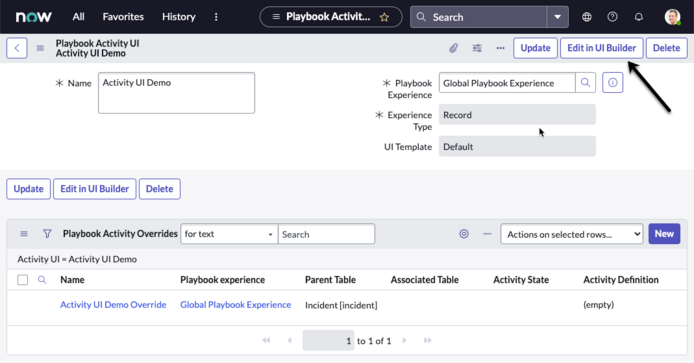This screenshot has width=694, height=363.
Task: Toggle column search magnifier in list header
Action: pos(42,280)
